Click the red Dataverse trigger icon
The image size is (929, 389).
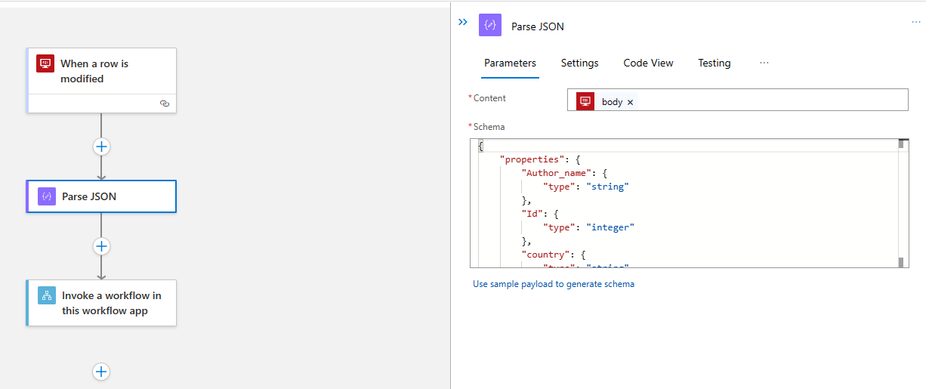(x=45, y=63)
